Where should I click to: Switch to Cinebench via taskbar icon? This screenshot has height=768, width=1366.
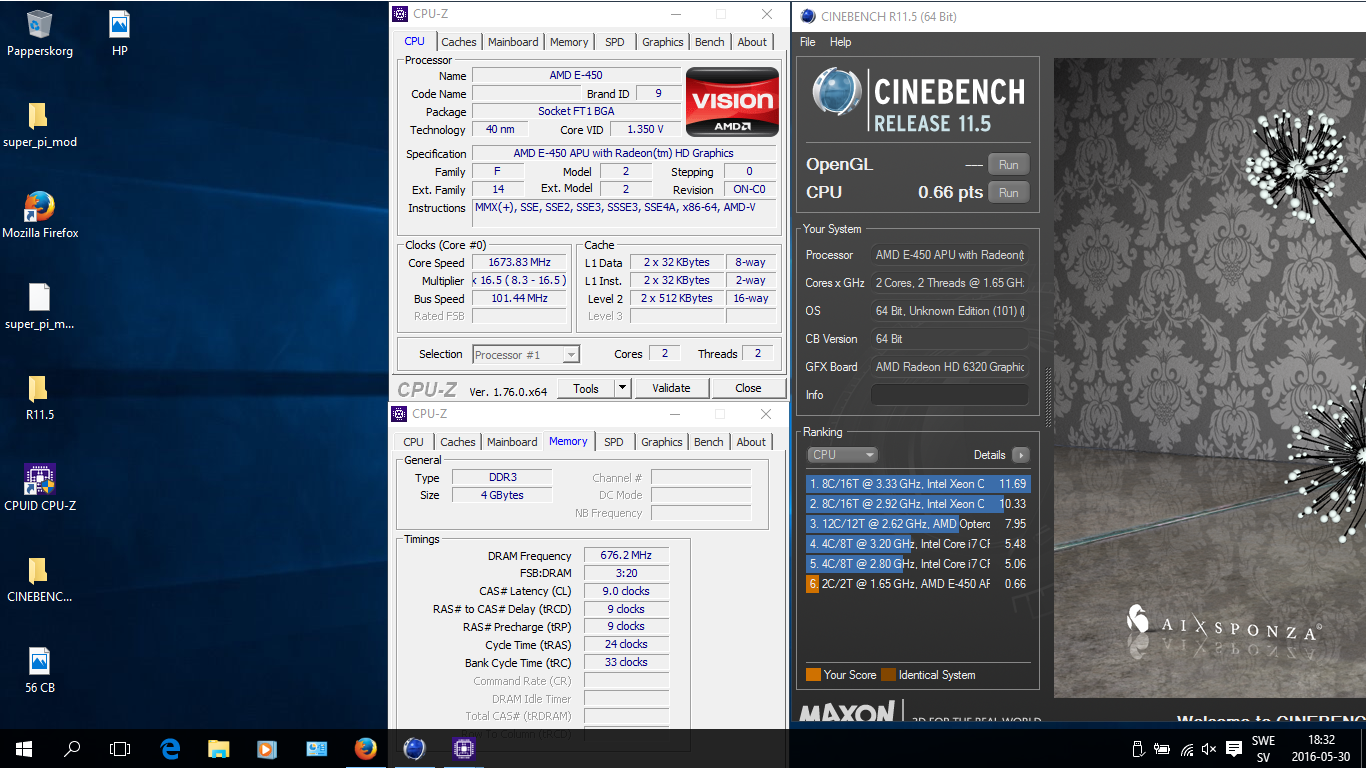[414, 748]
